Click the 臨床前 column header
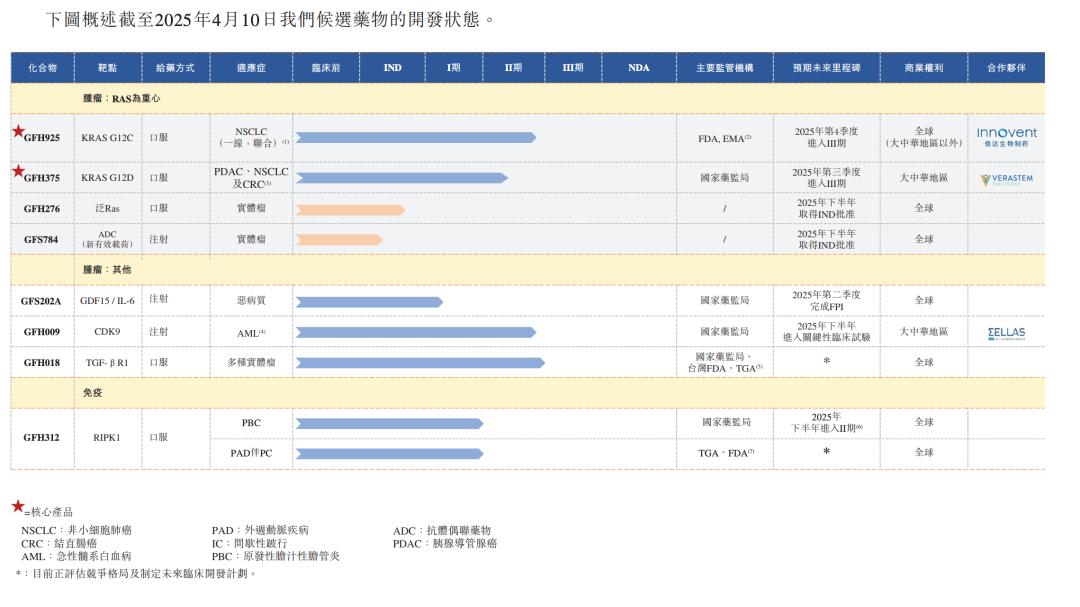This screenshot has width=1080, height=607. click(x=326, y=68)
